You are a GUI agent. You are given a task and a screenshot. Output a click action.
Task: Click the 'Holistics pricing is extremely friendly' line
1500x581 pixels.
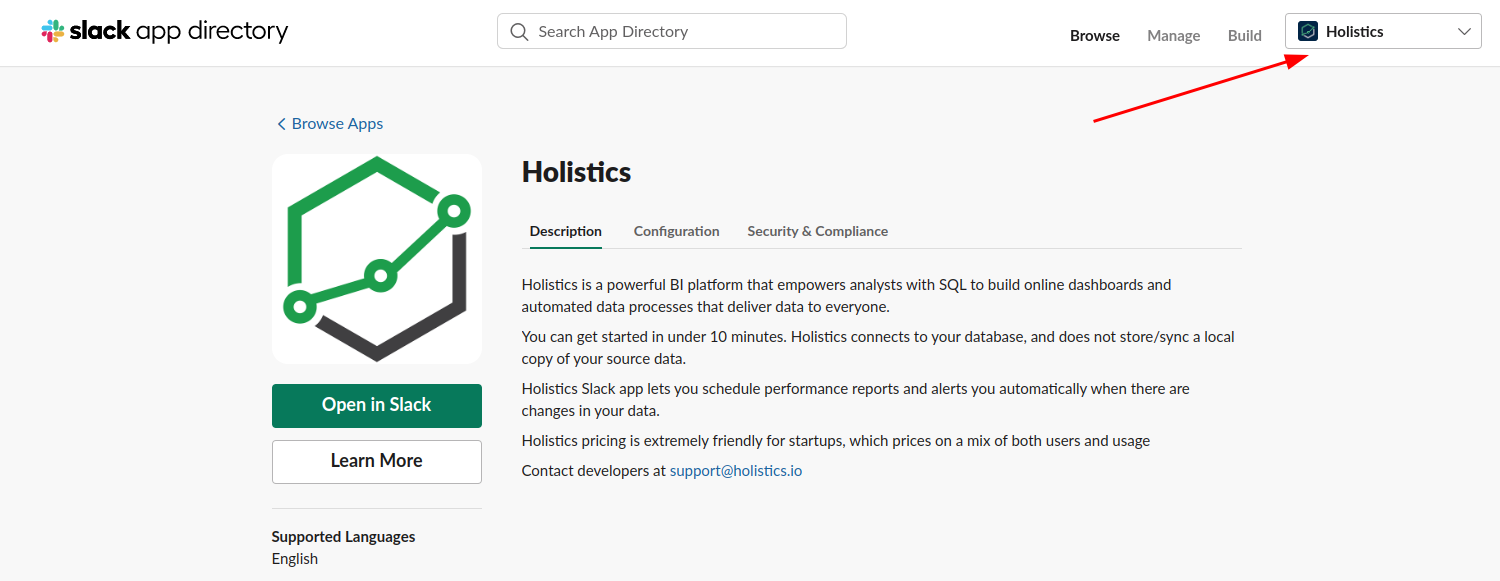click(836, 440)
